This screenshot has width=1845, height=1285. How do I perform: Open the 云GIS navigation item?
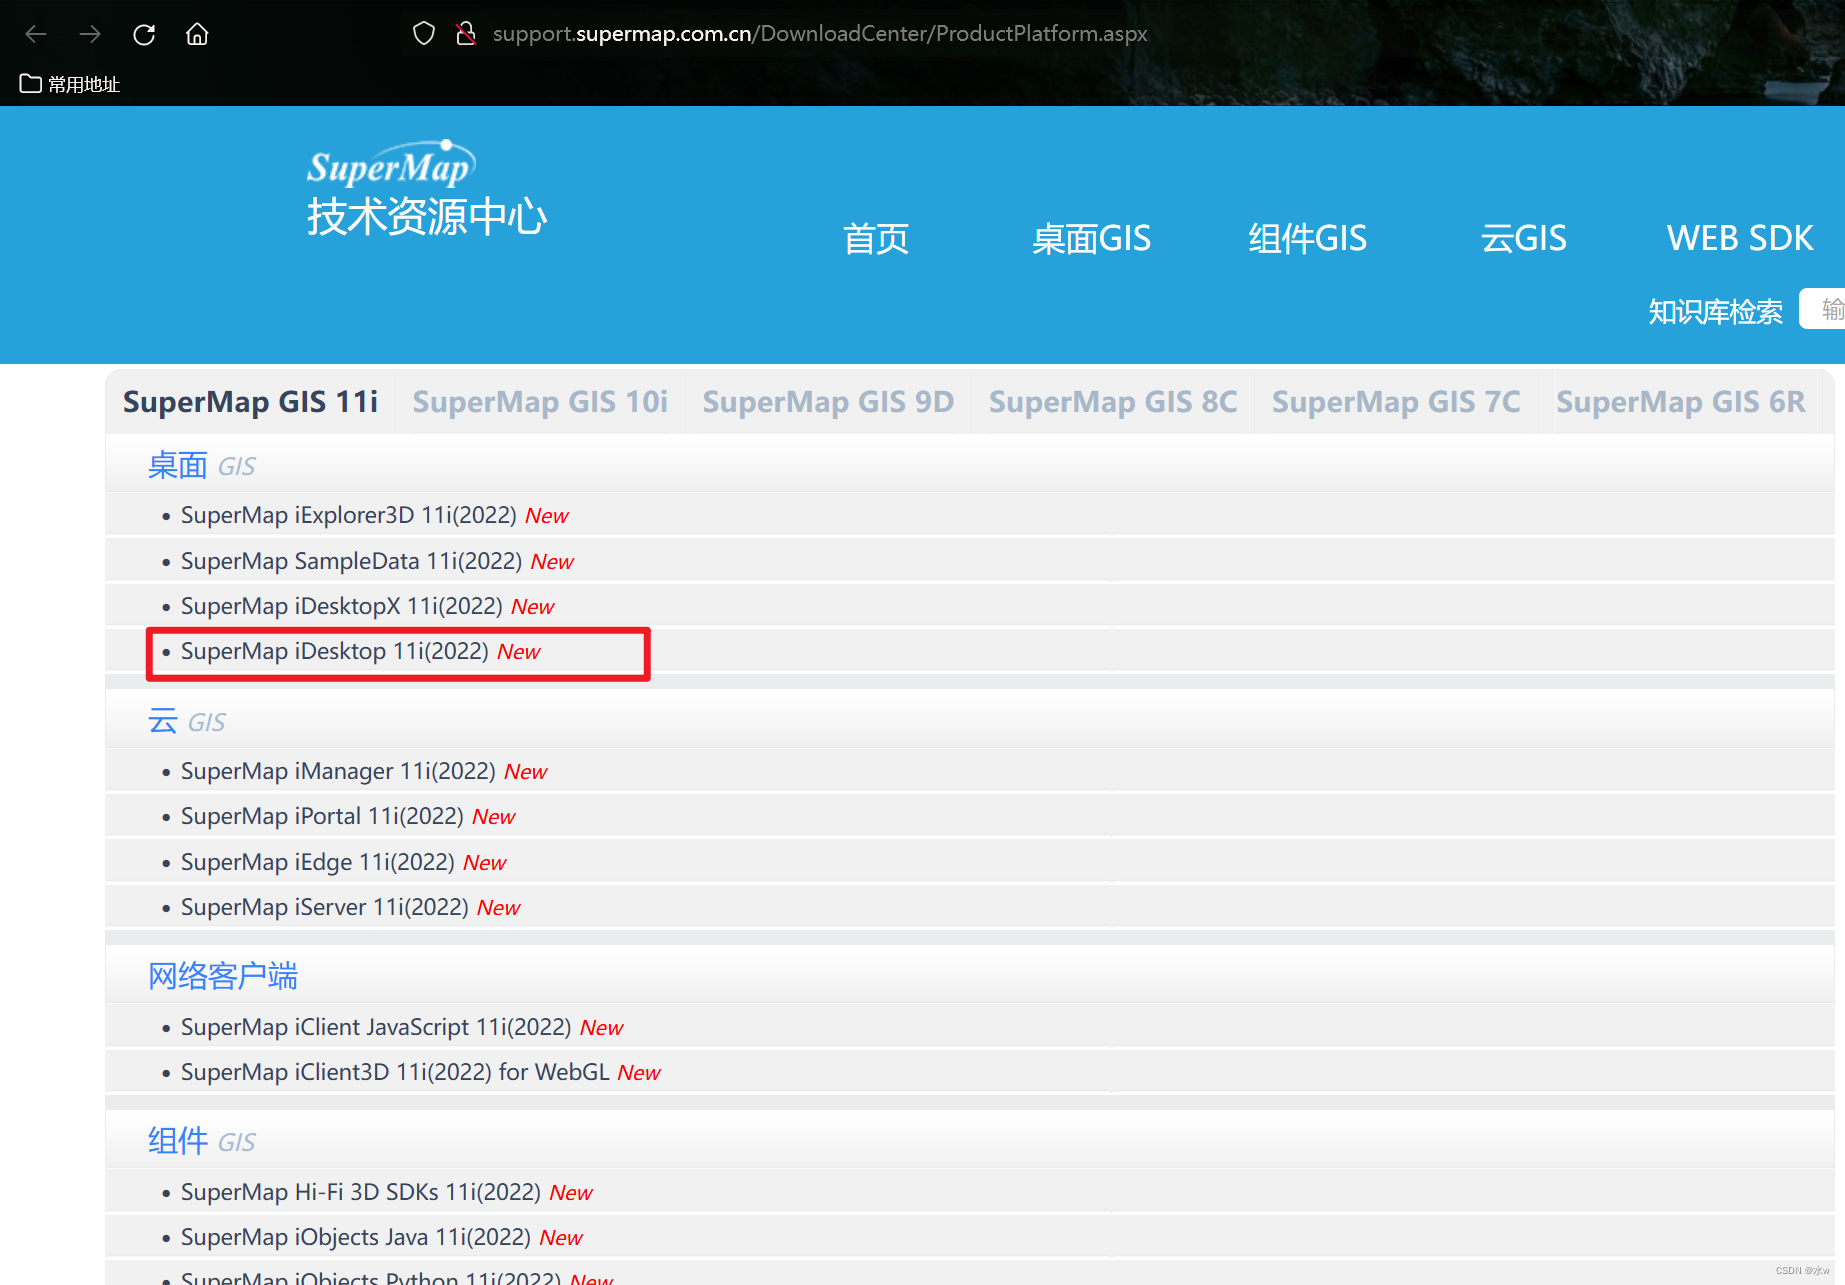[x=1524, y=239]
